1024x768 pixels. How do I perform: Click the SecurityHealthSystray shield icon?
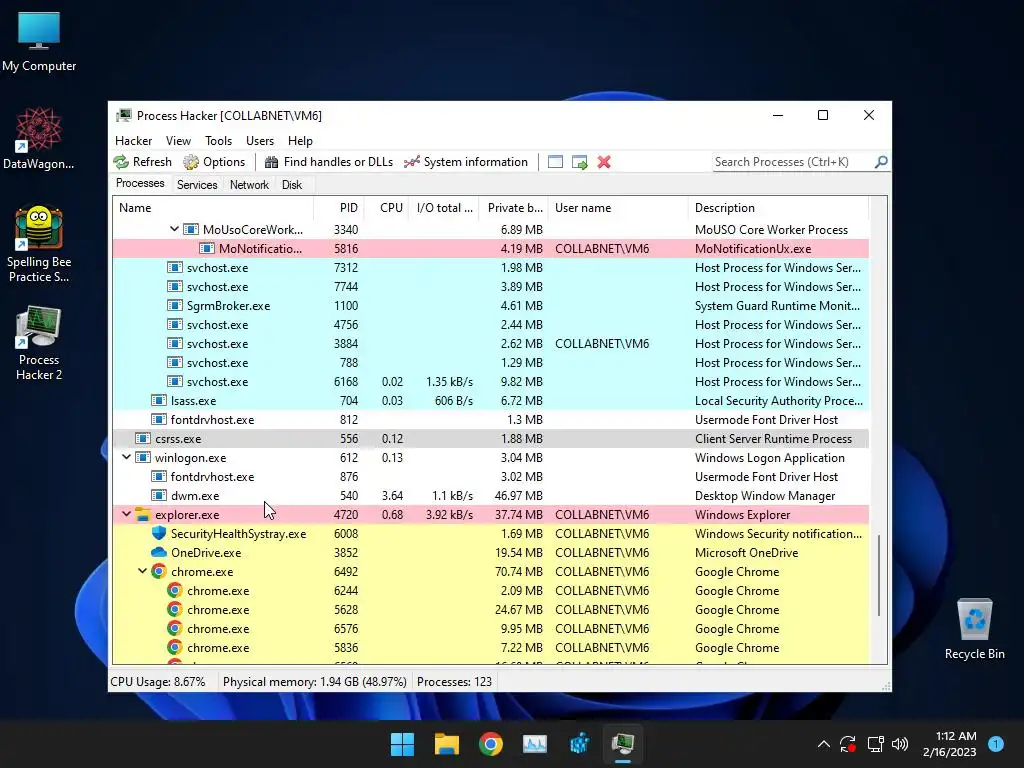[x=159, y=534]
